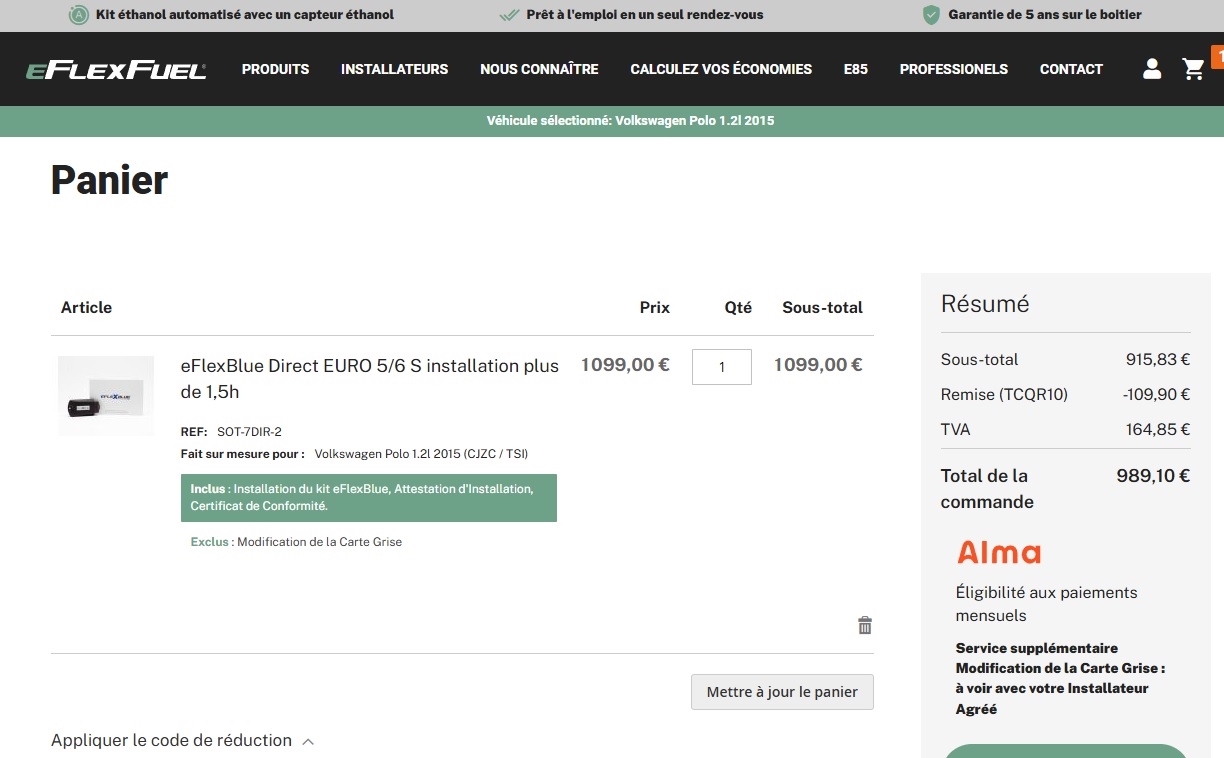This screenshot has width=1224, height=758.
Task: Click Mettre à jour le panier button
Action: tap(782, 692)
